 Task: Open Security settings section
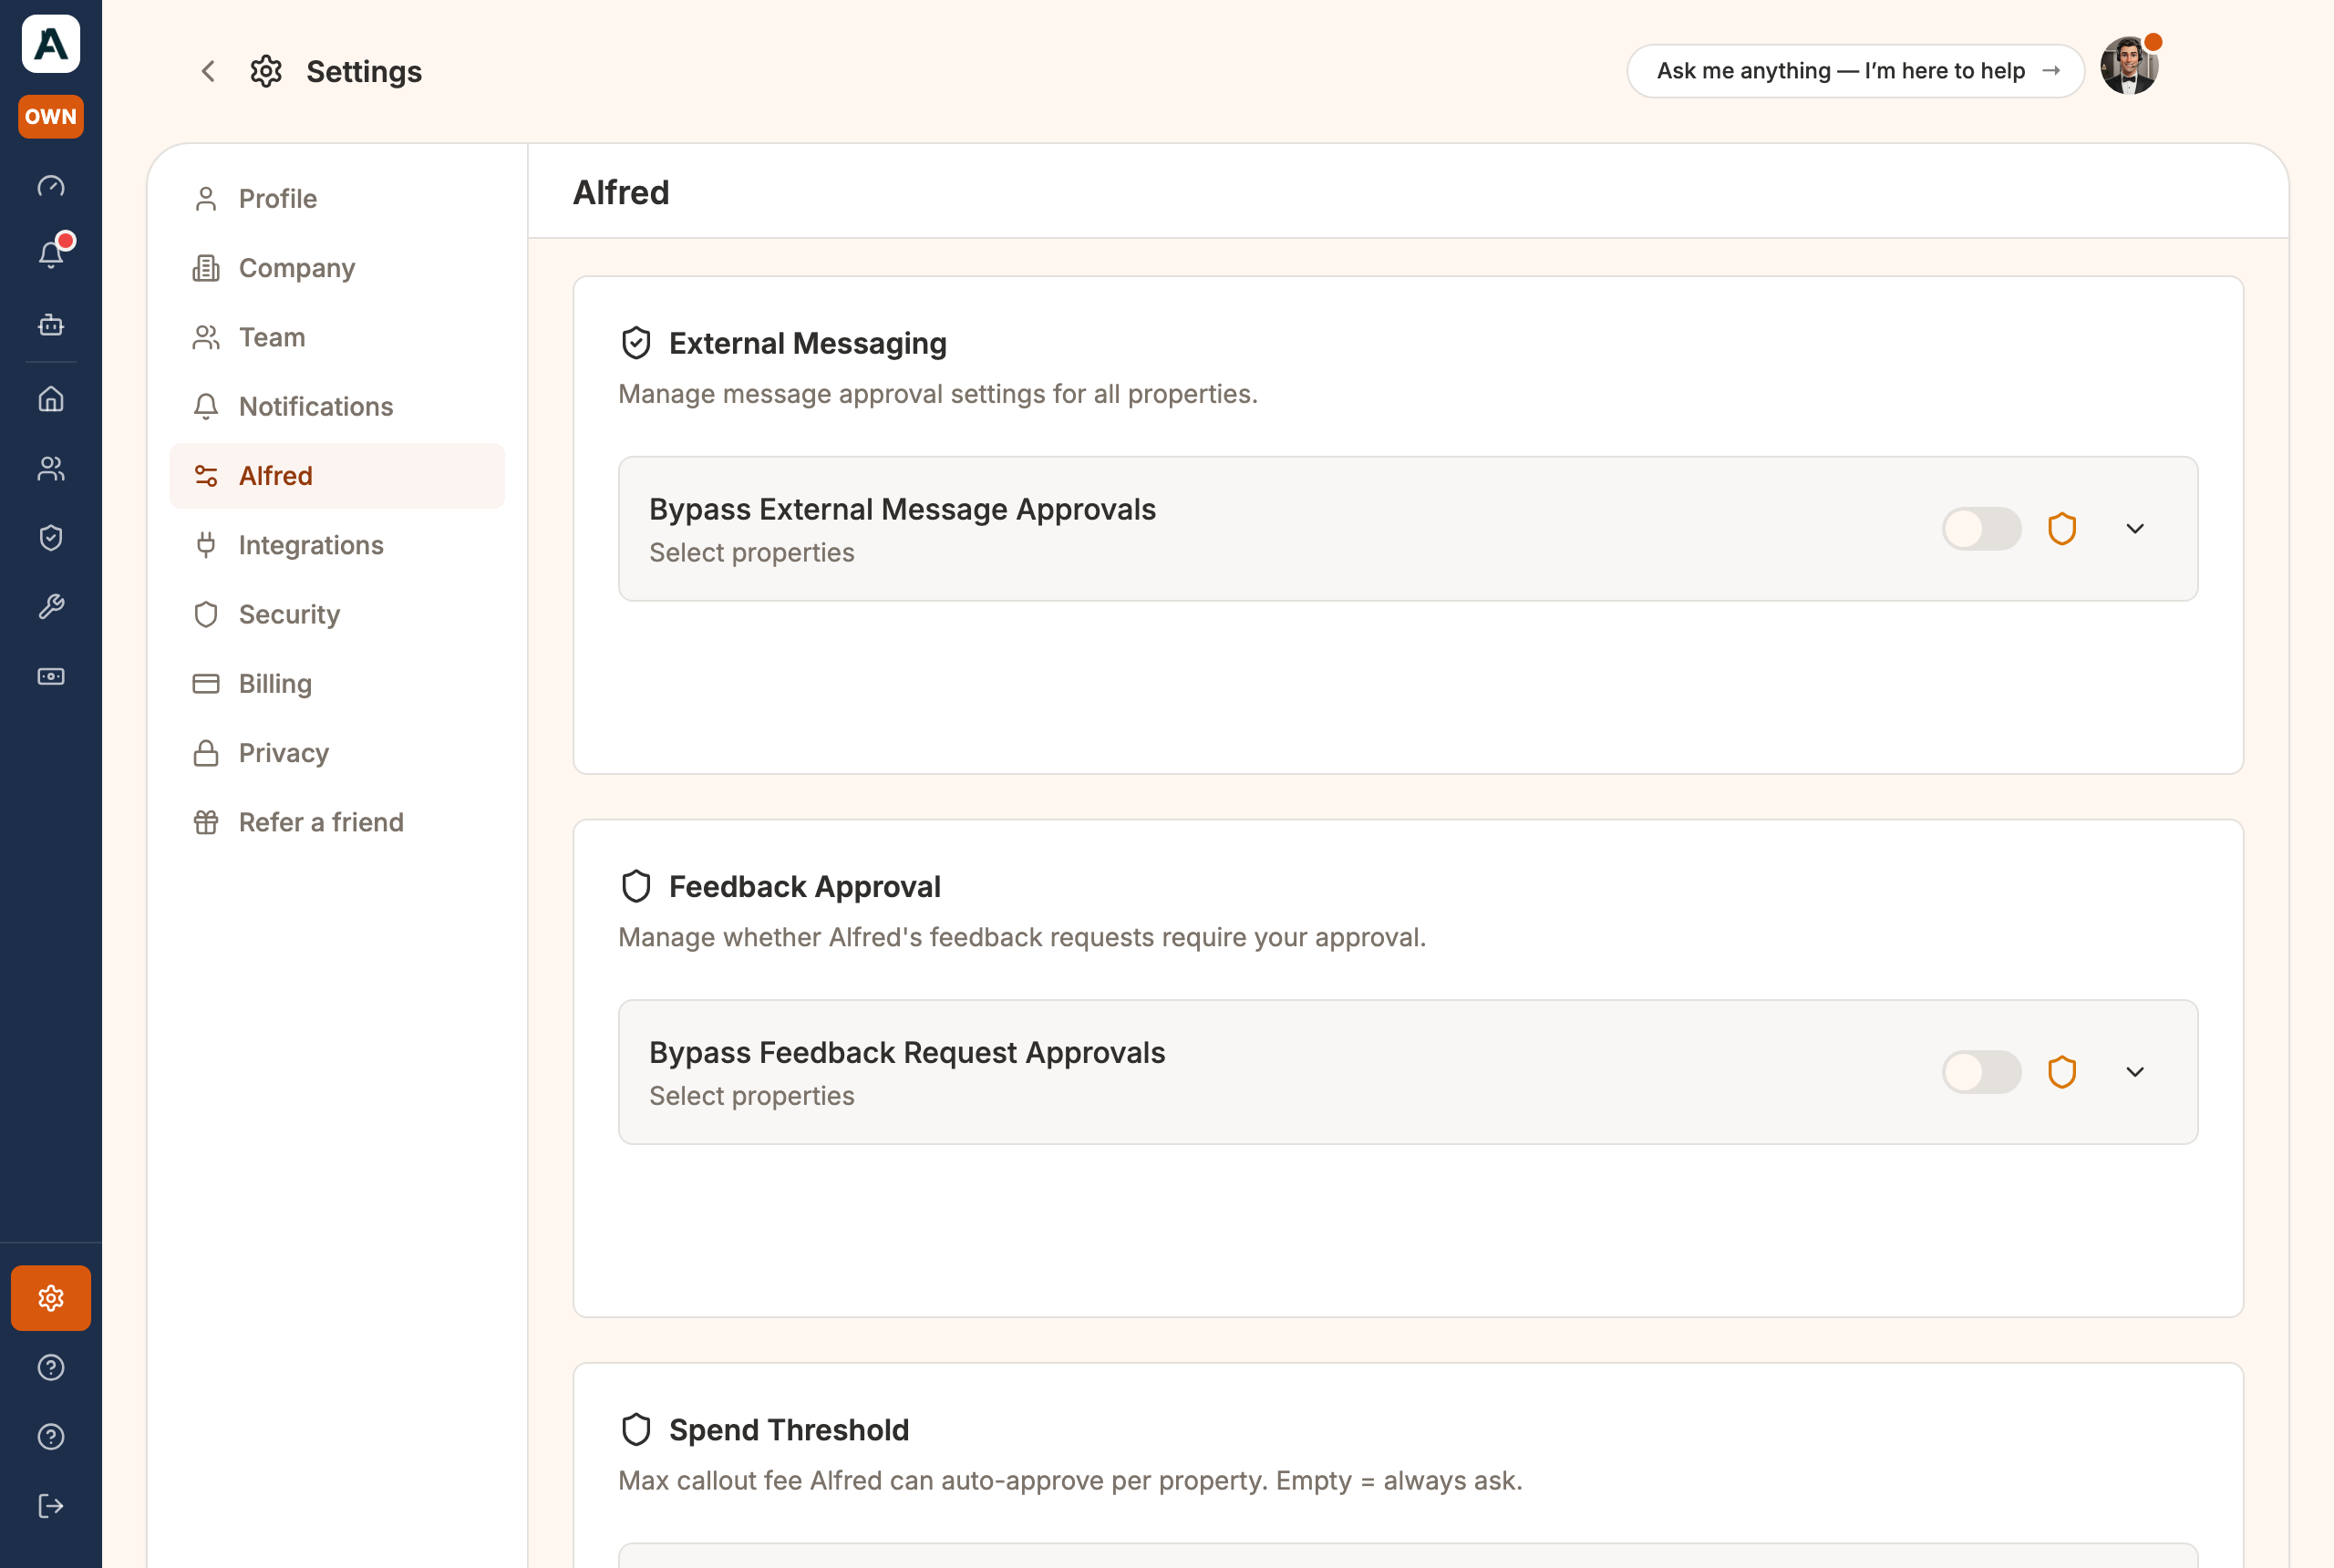(x=337, y=614)
